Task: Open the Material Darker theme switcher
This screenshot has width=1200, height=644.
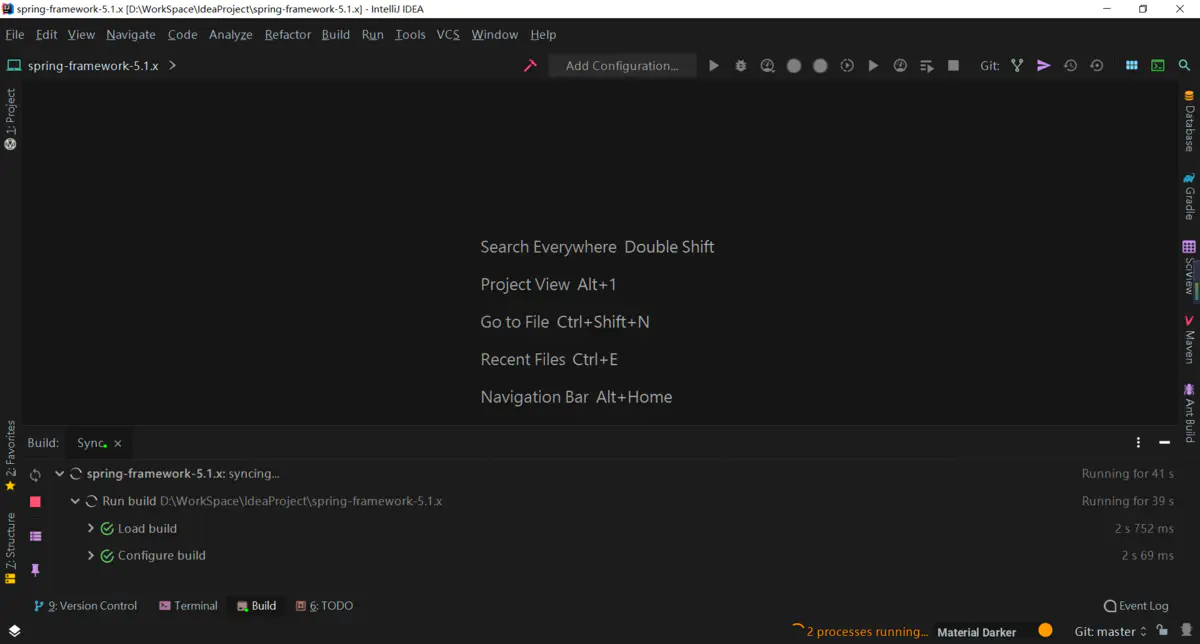Action: pyautogui.click(x=976, y=632)
